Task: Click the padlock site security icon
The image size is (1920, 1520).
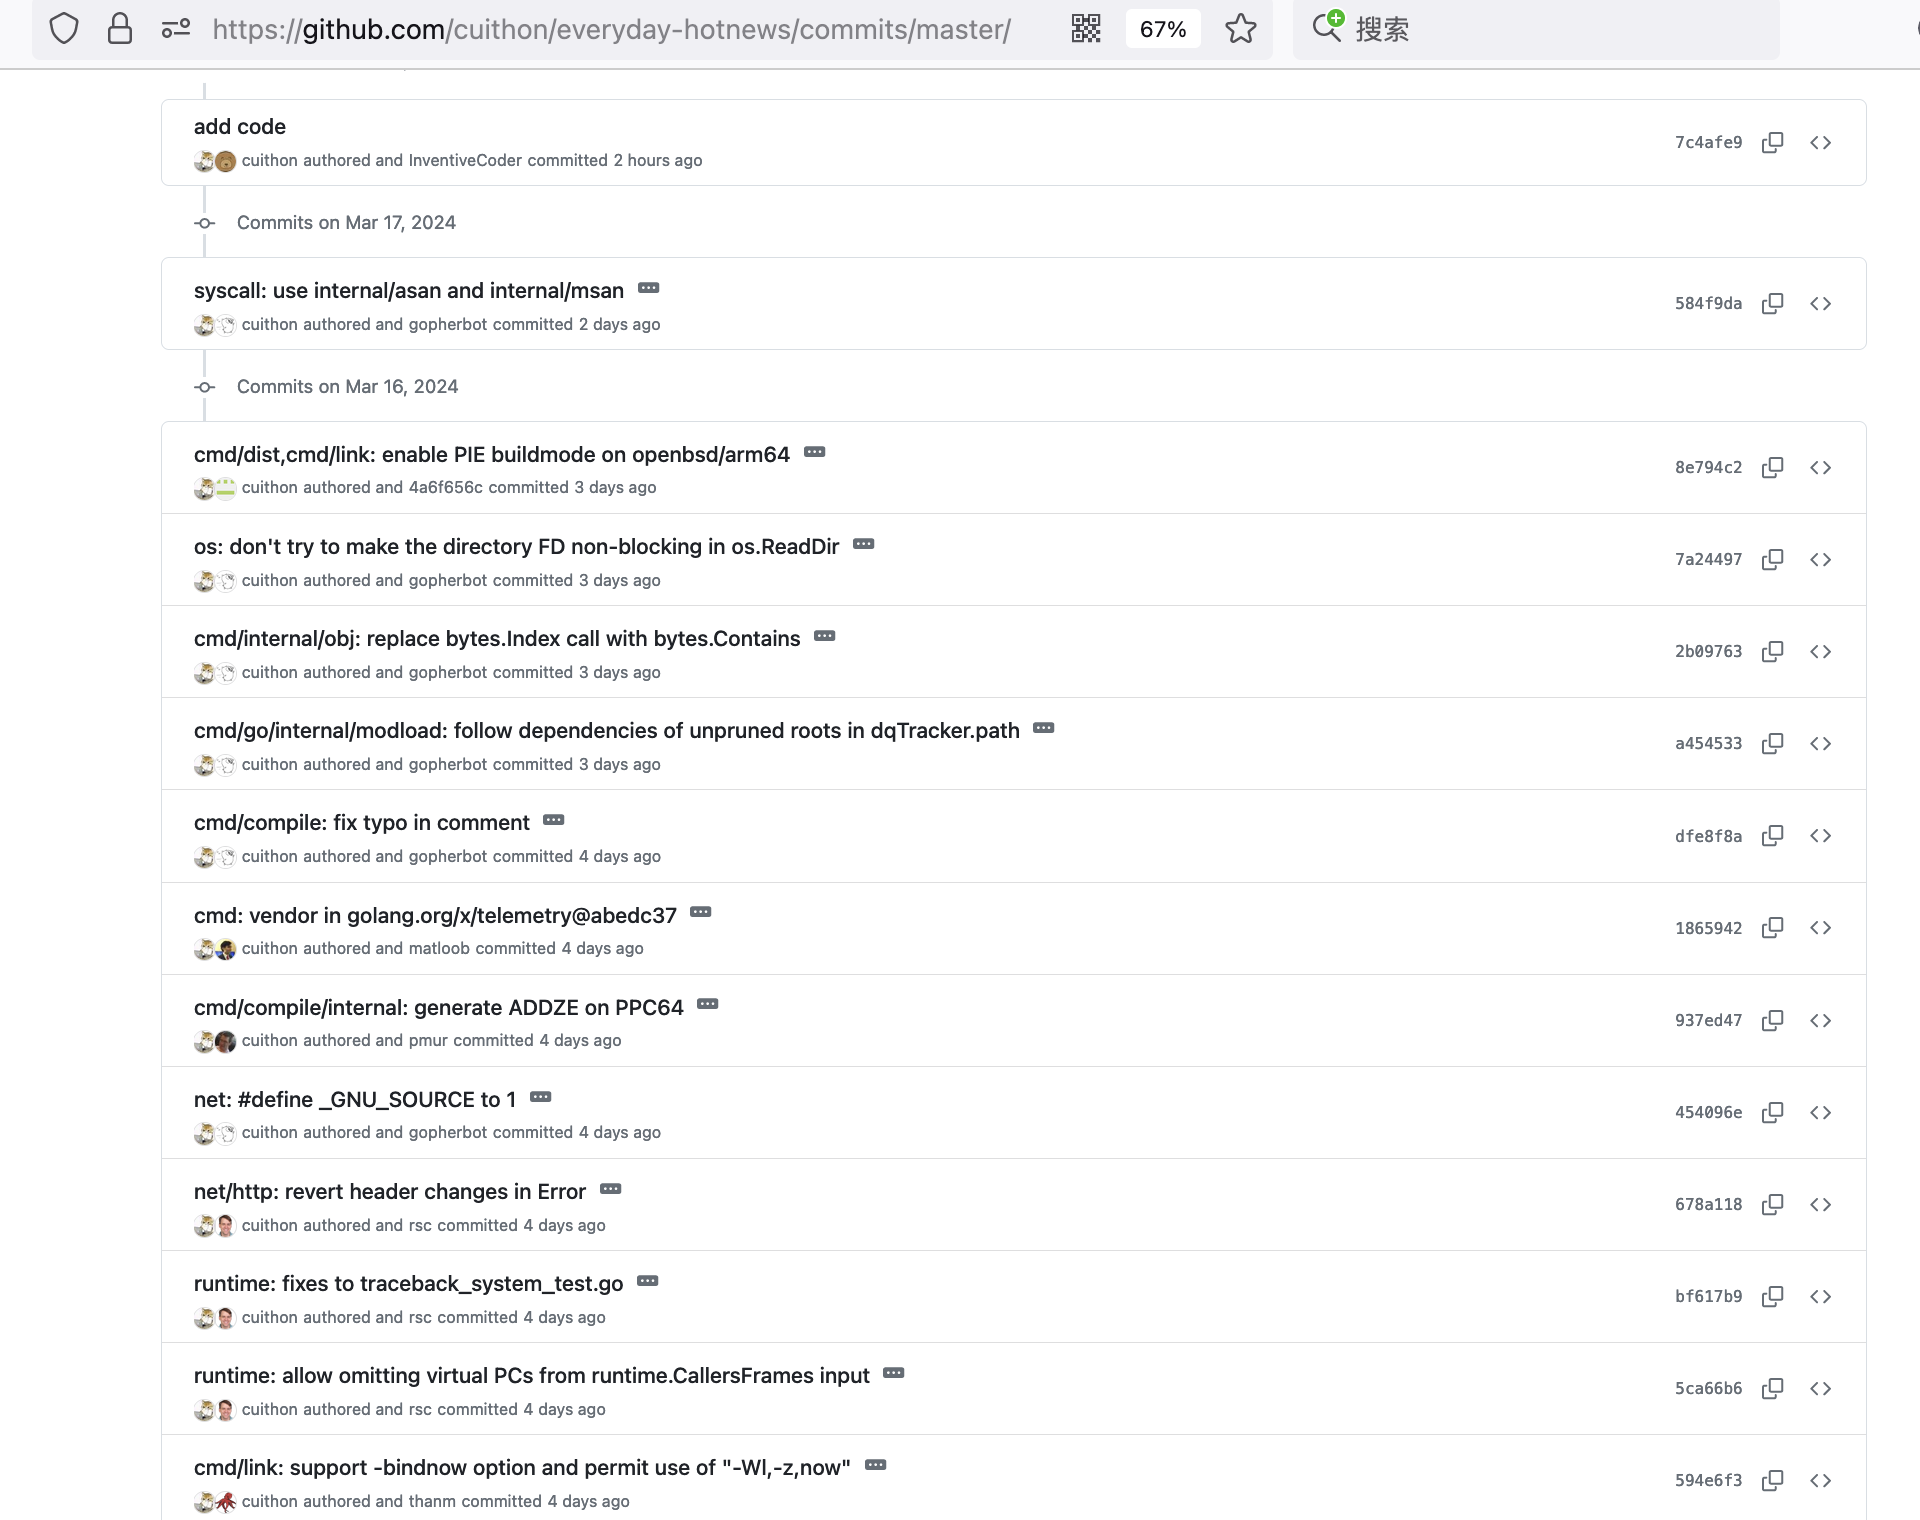Action: (120, 29)
